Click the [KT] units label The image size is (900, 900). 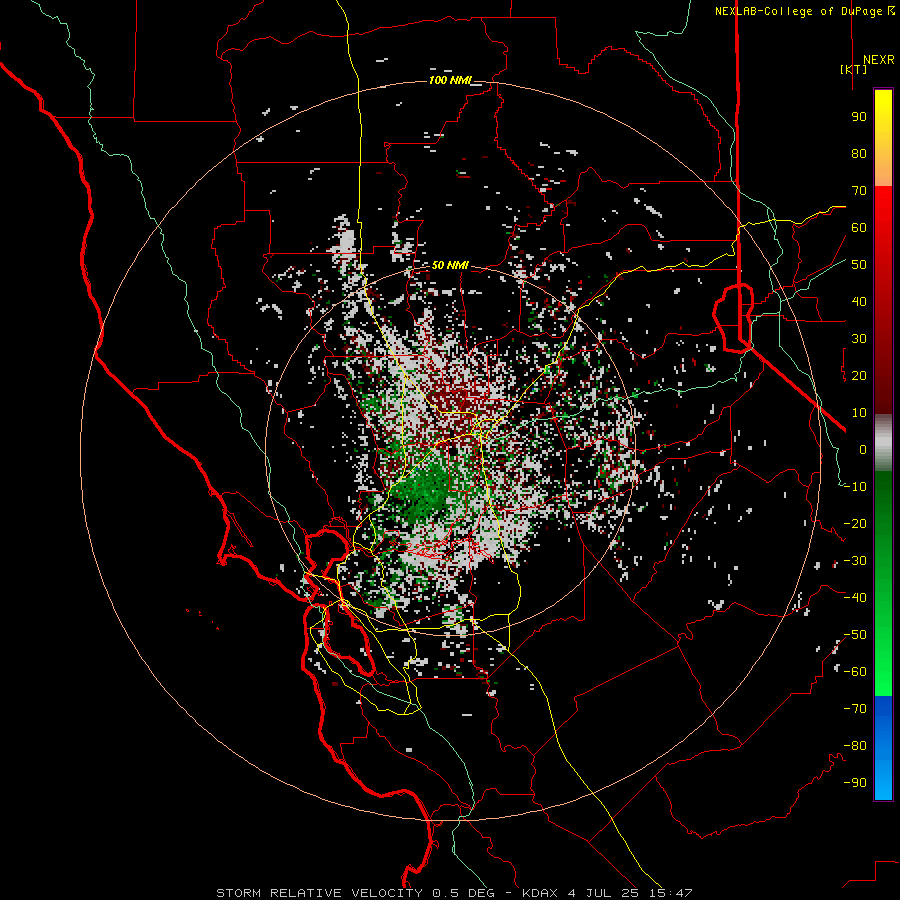click(x=854, y=69)
